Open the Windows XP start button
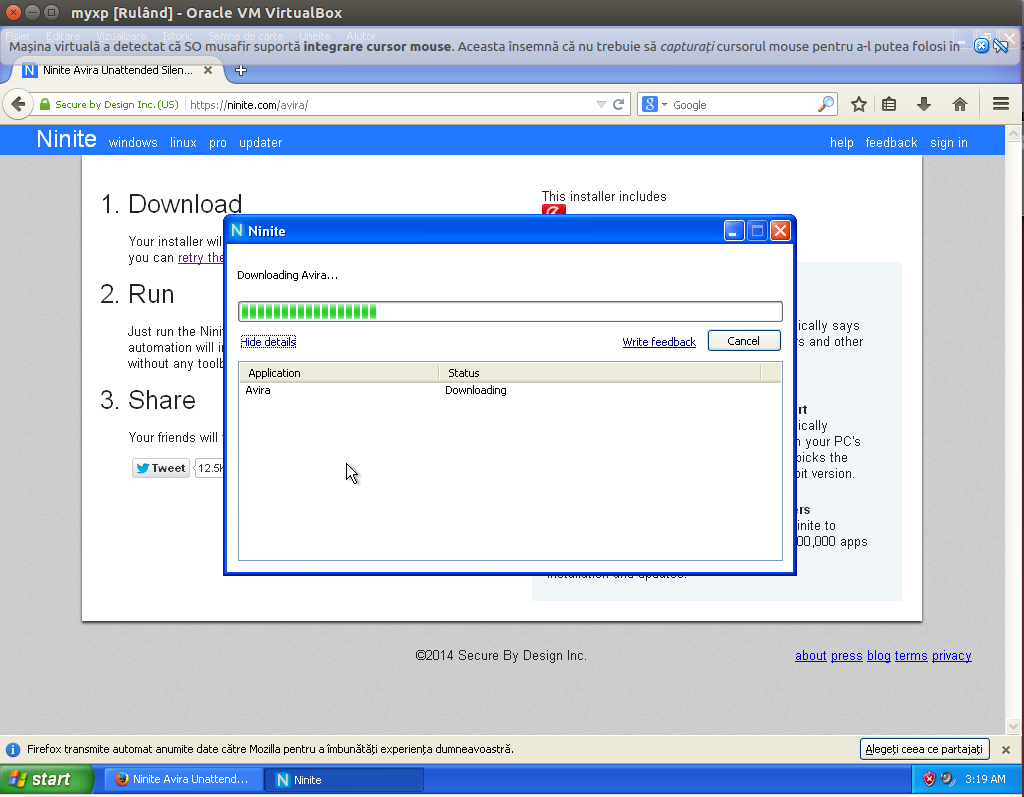This screenshot has width=1024, height=797. click(x=46, y=779)
